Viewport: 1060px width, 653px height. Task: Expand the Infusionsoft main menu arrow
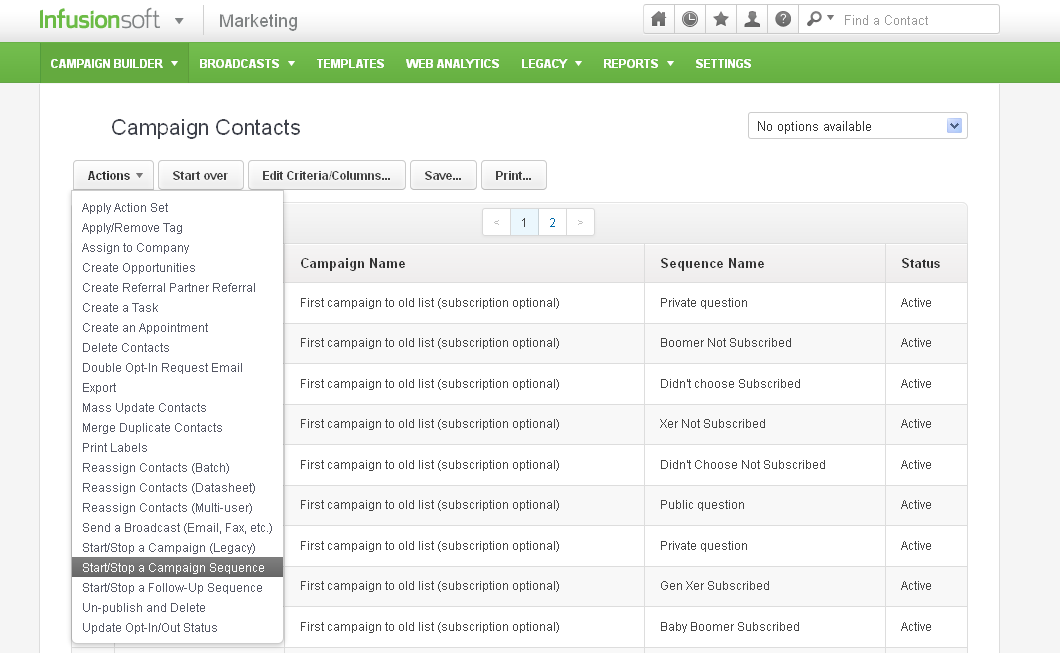[x=179, y=21]
